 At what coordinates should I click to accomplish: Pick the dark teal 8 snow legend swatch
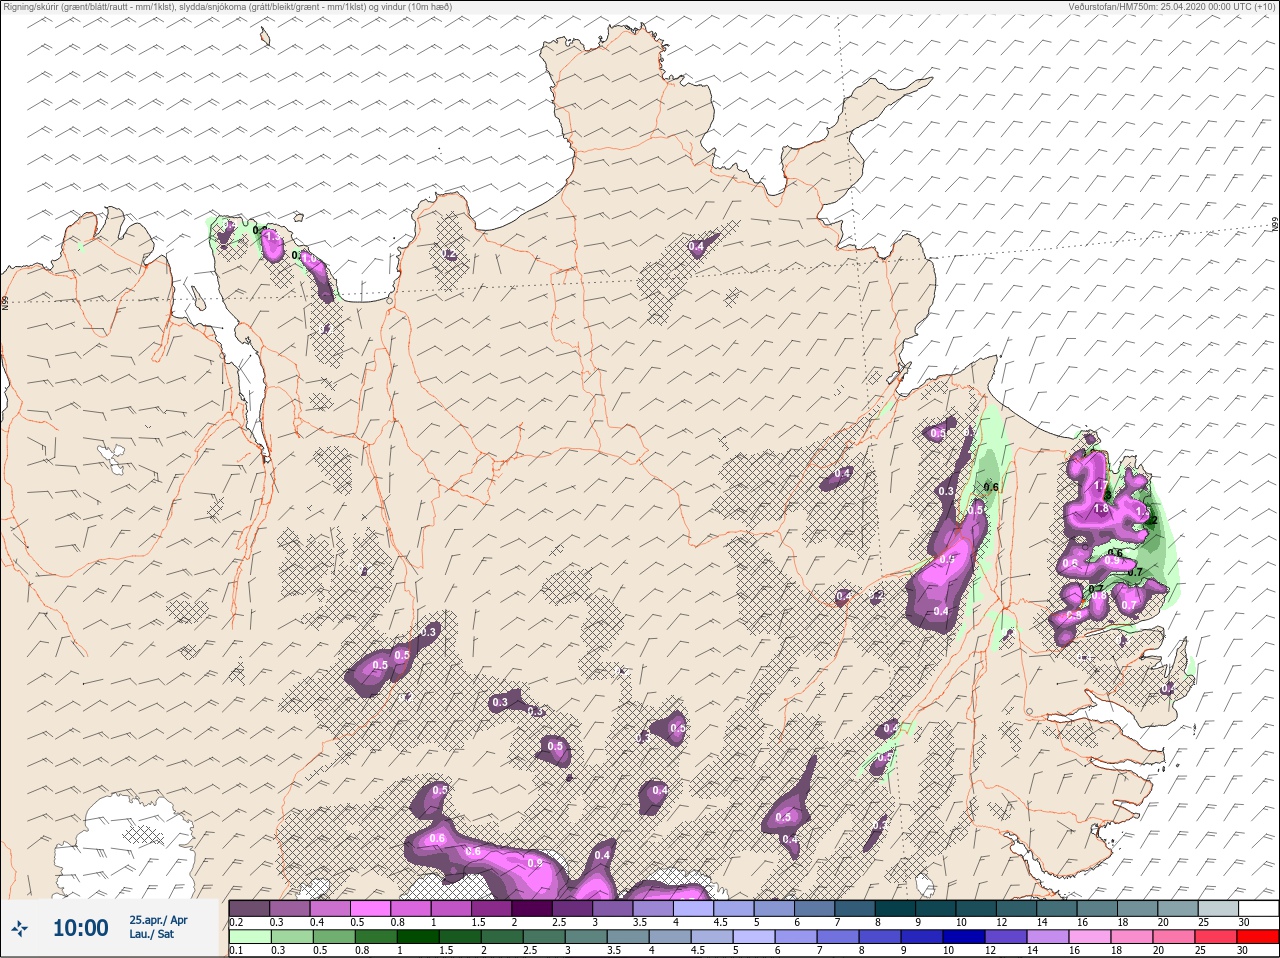[x=895, y=908]
